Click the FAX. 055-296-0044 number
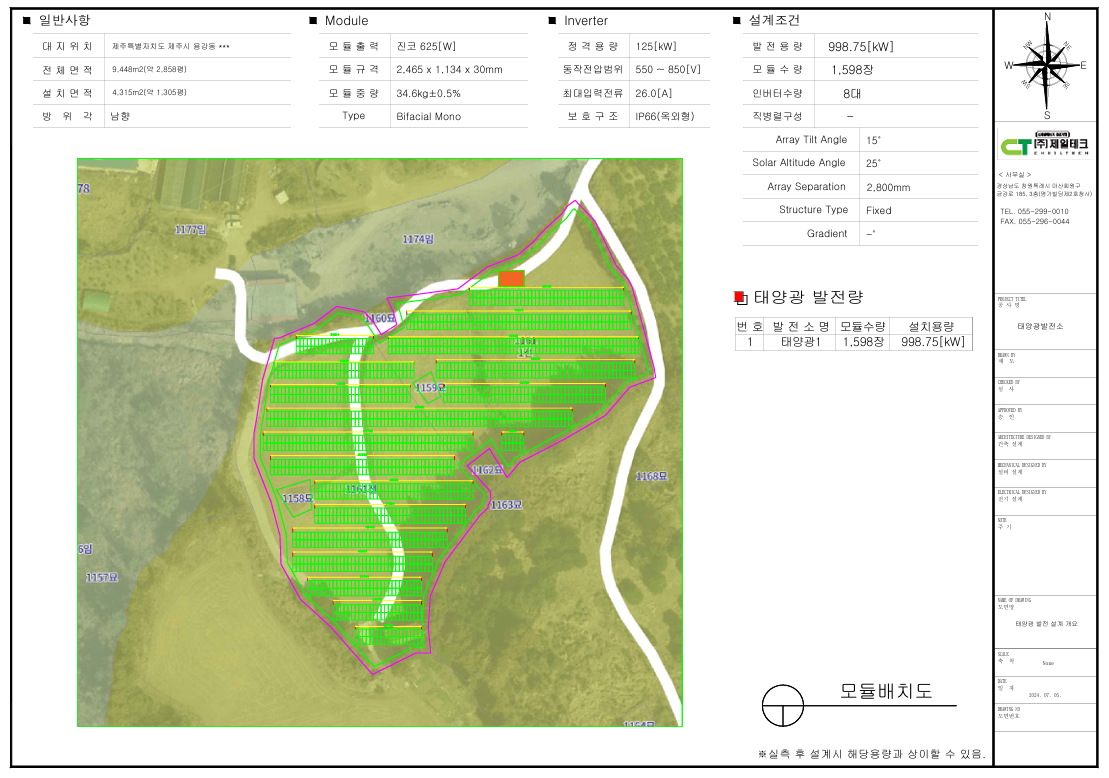This screenshot has height=778, width=1109. pos(1034,221)
